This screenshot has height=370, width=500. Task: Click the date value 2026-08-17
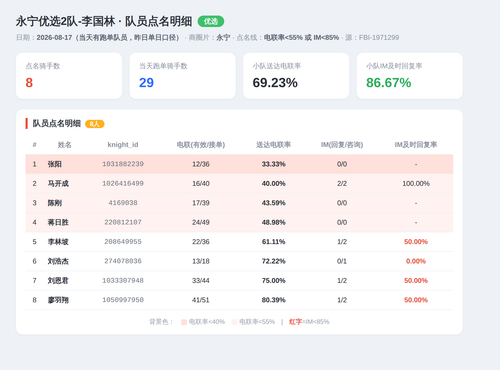pos(54,37)
